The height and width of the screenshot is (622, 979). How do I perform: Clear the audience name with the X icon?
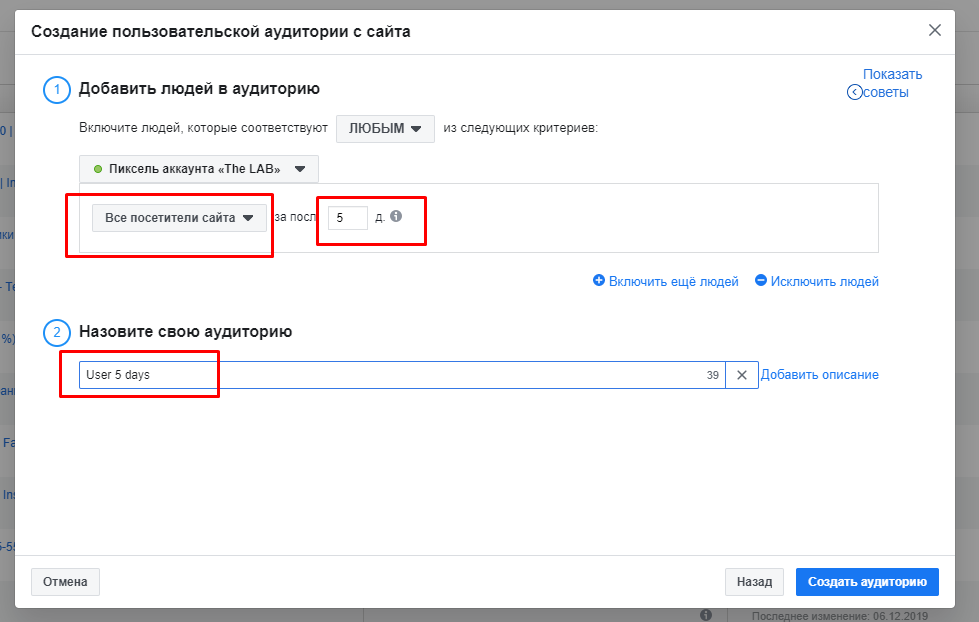point(741,374)
